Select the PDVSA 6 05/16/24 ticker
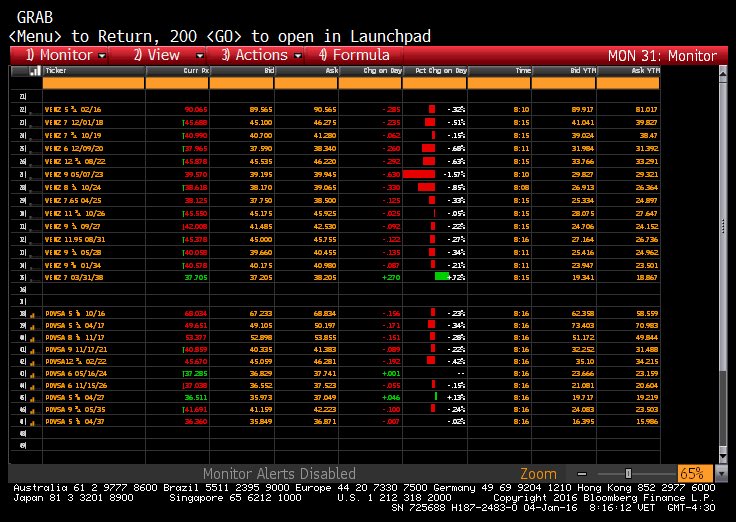The height and width of the screenshot is (522, 736). (77, 374)
